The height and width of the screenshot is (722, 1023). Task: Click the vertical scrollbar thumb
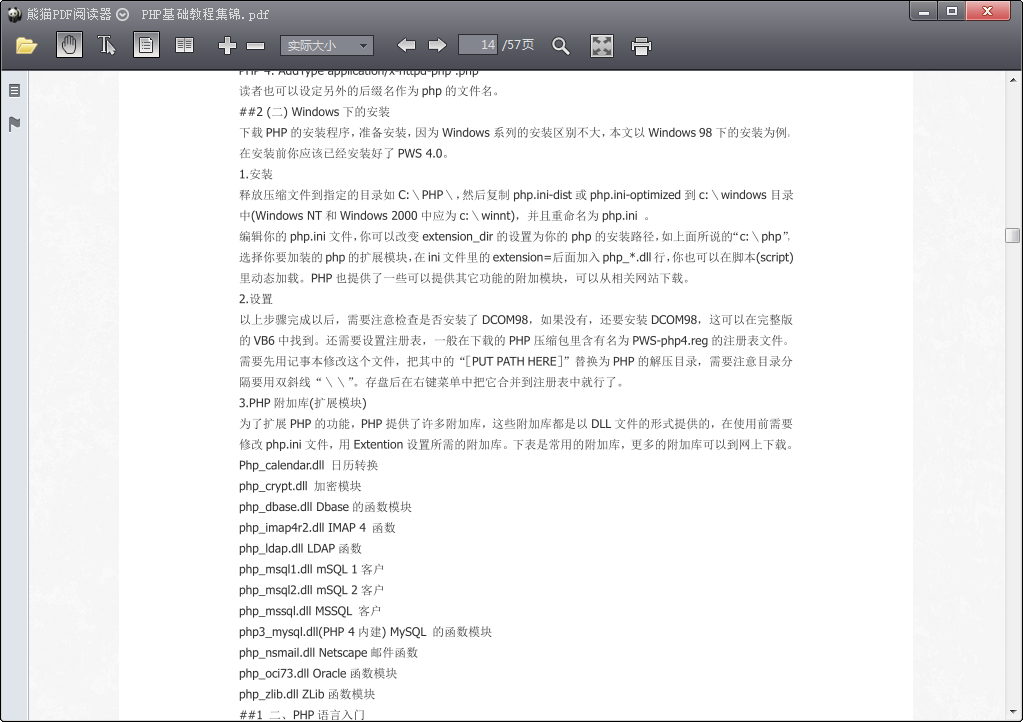click(x=1013, y=235)
